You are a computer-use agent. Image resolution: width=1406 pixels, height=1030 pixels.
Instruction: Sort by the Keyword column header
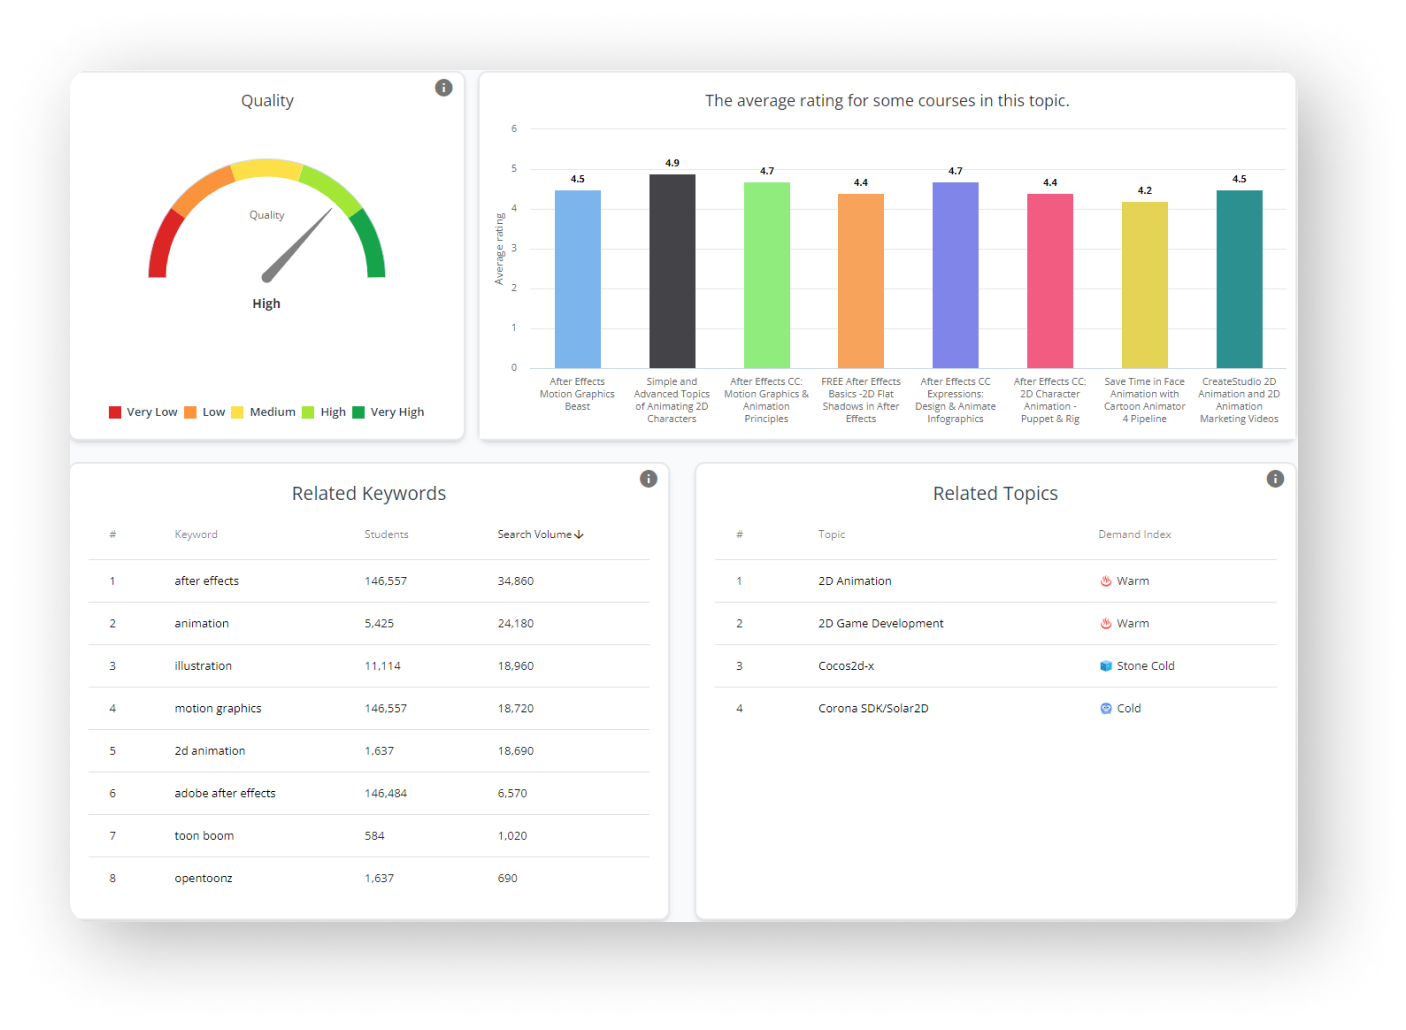click(x=196, y=535)
